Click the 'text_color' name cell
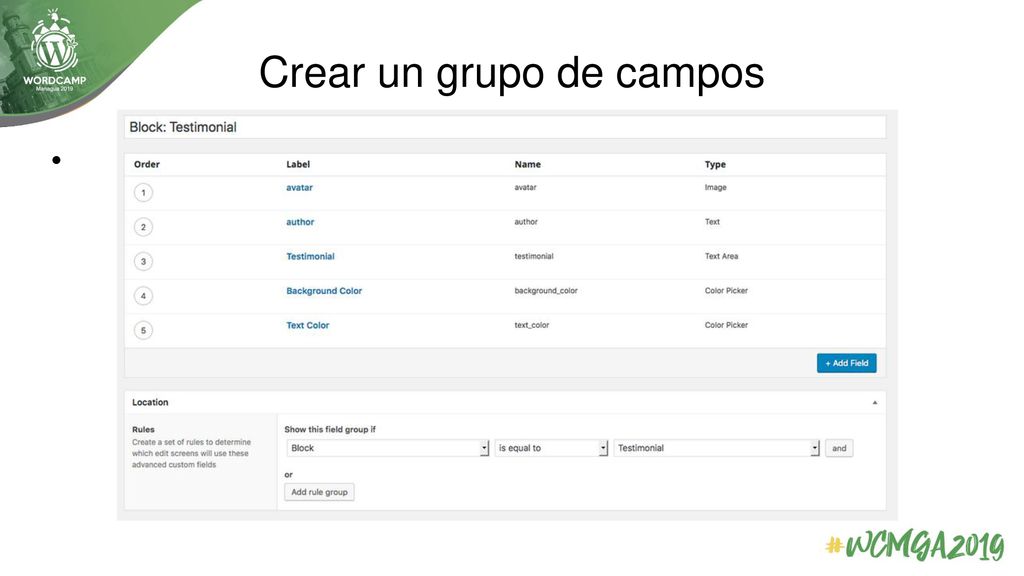Screen dimensions: 1024x576 coord(532,325)
